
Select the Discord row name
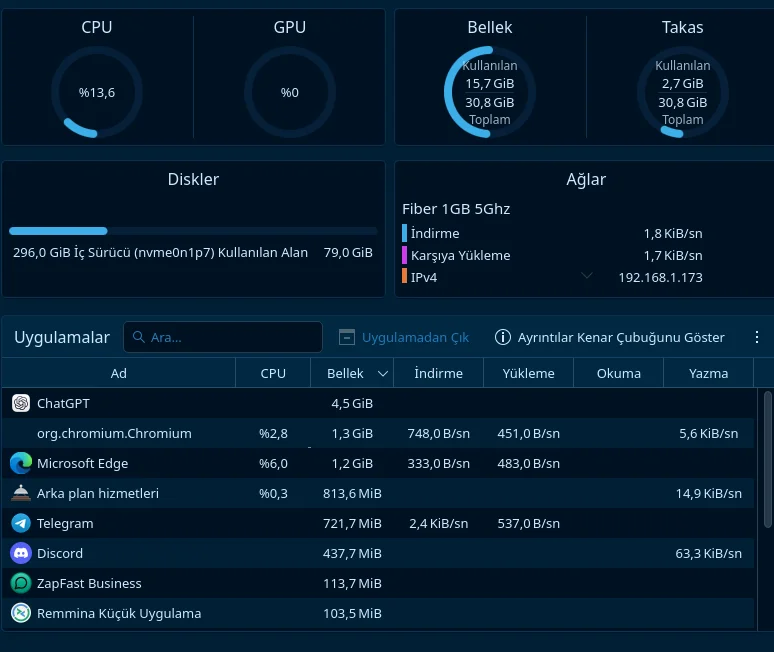[60, 553]
